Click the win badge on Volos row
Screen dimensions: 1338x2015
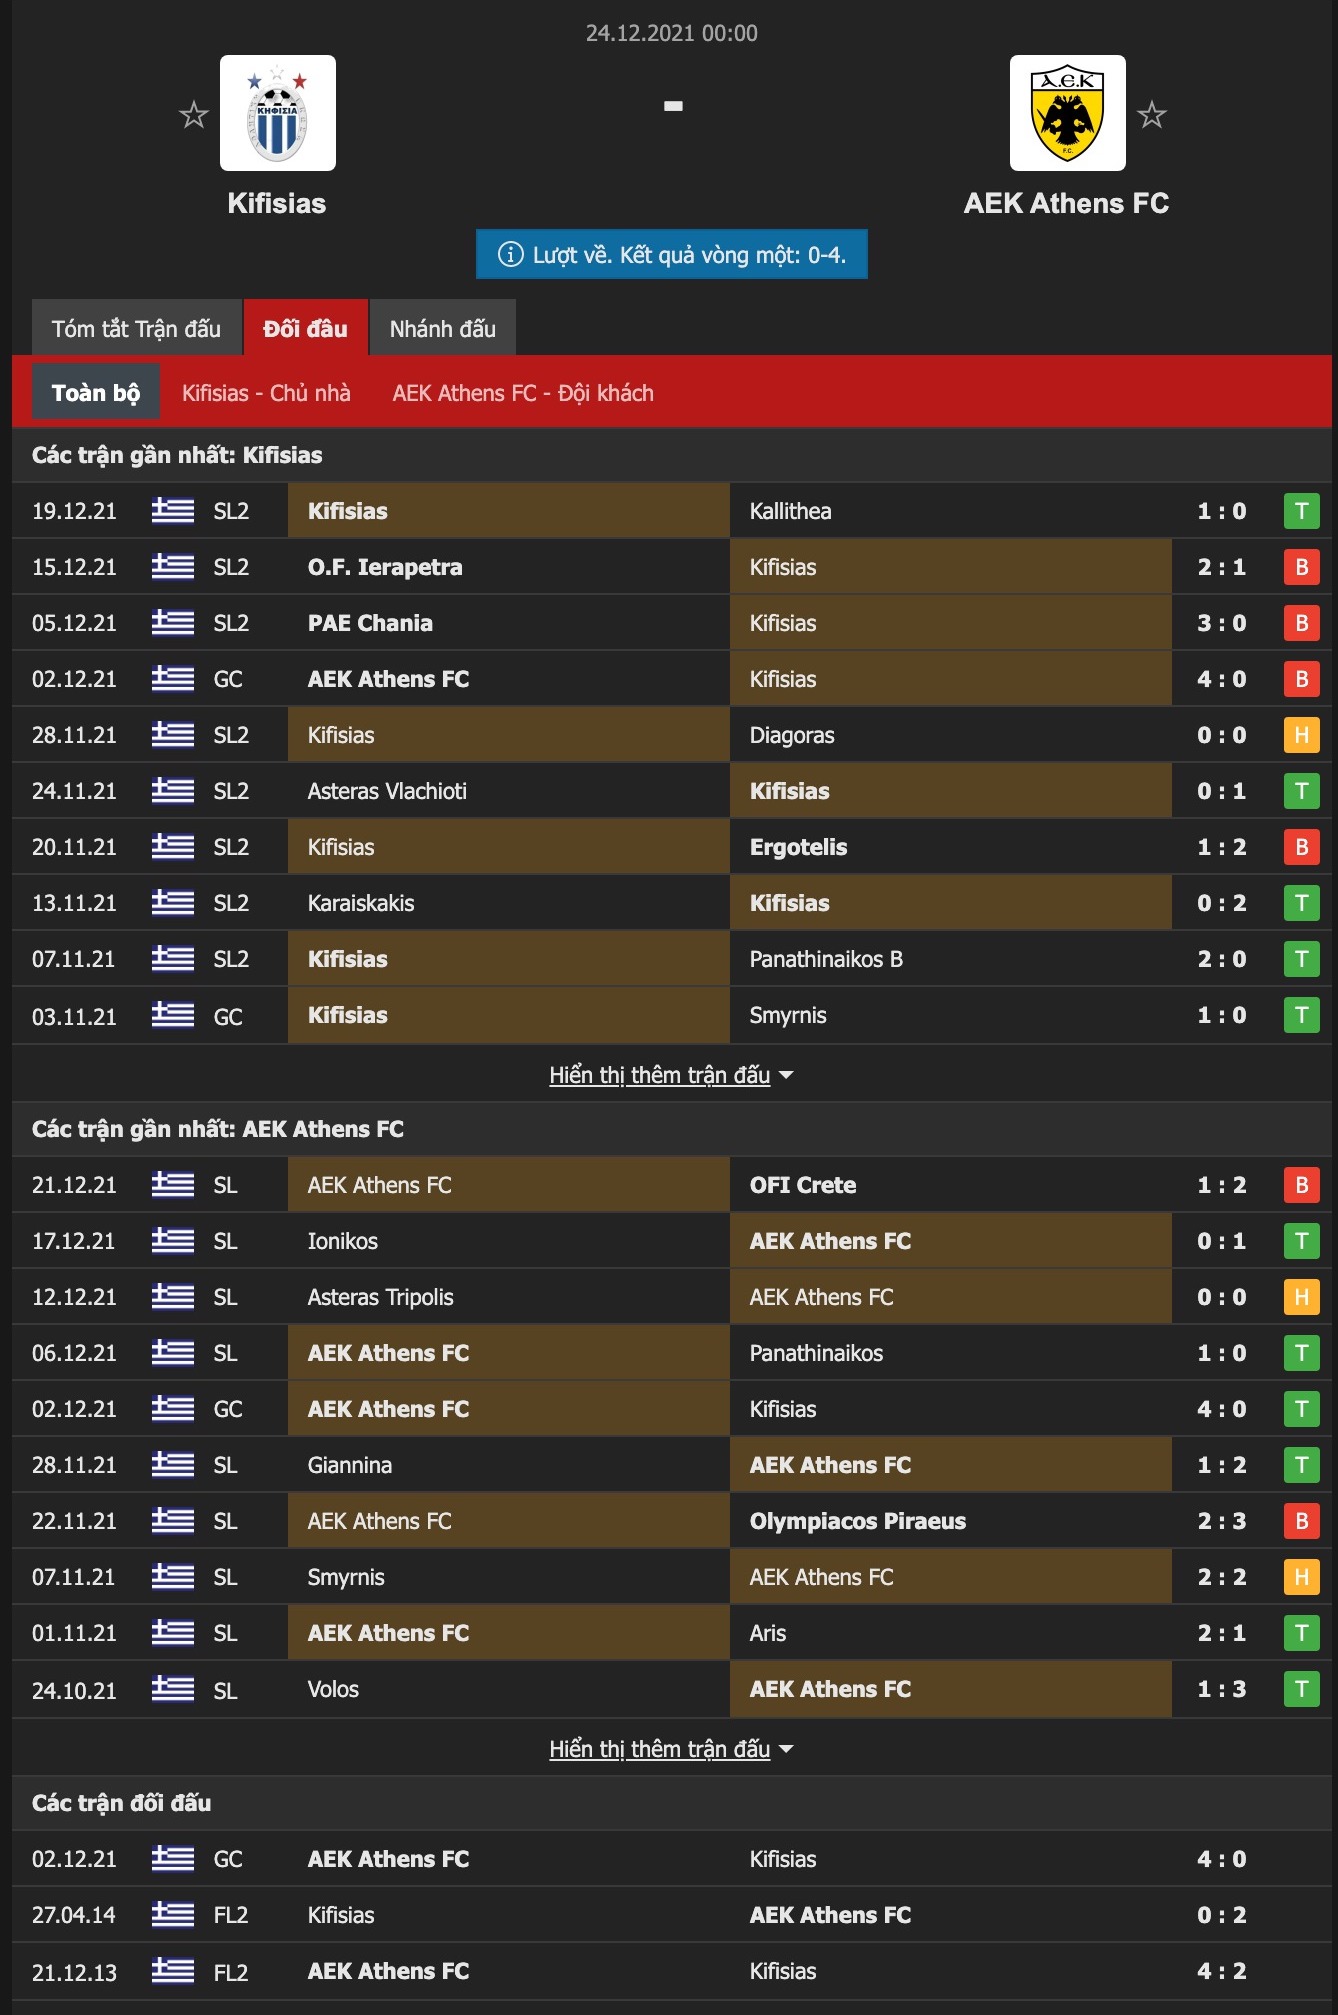pos(1302,1689)
